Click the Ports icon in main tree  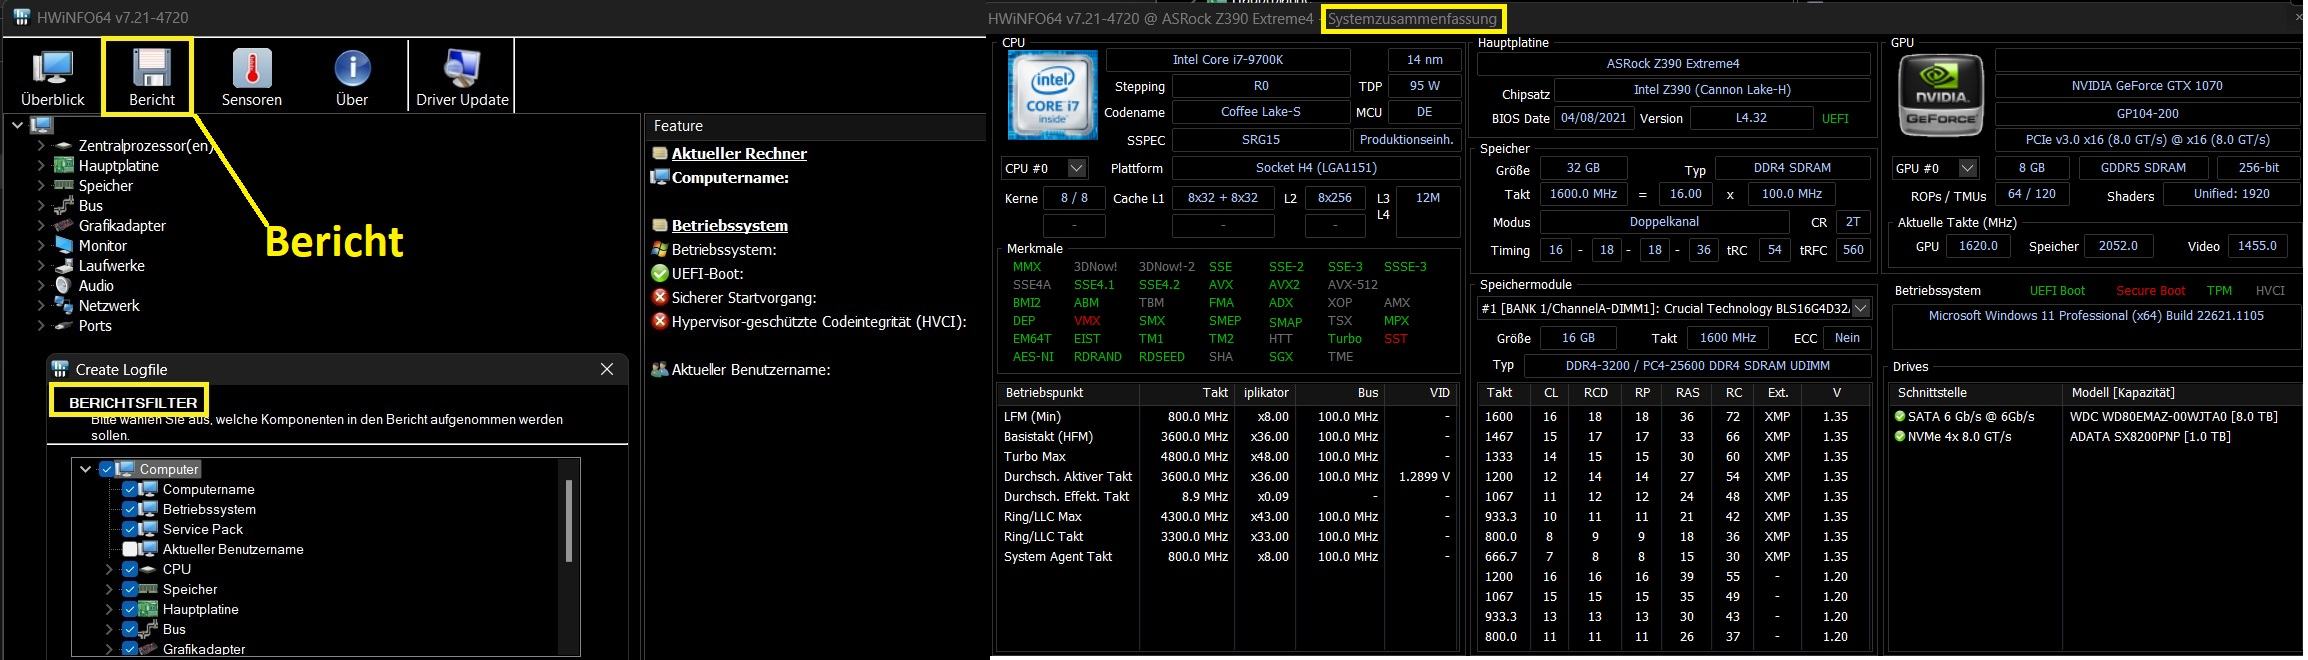click(x=63, y=326)
